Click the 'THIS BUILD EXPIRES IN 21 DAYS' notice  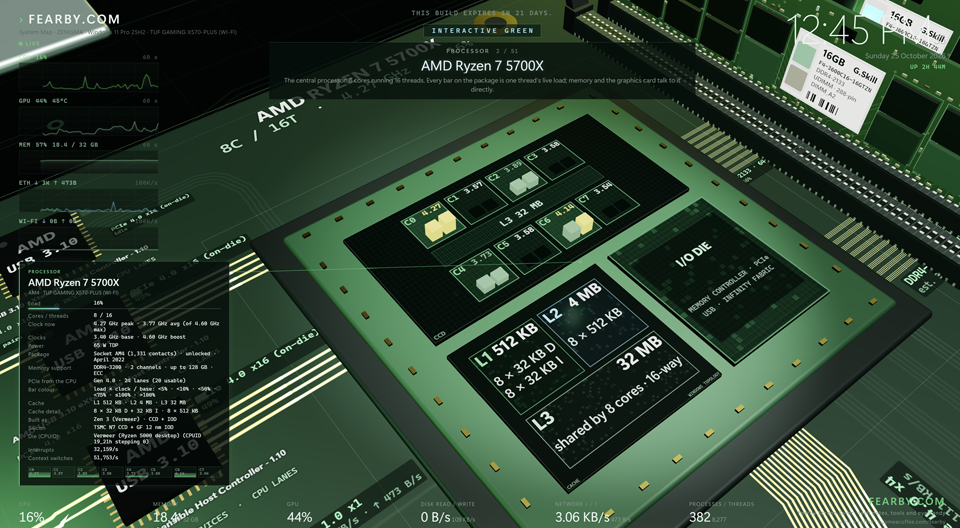pos(482,13)
